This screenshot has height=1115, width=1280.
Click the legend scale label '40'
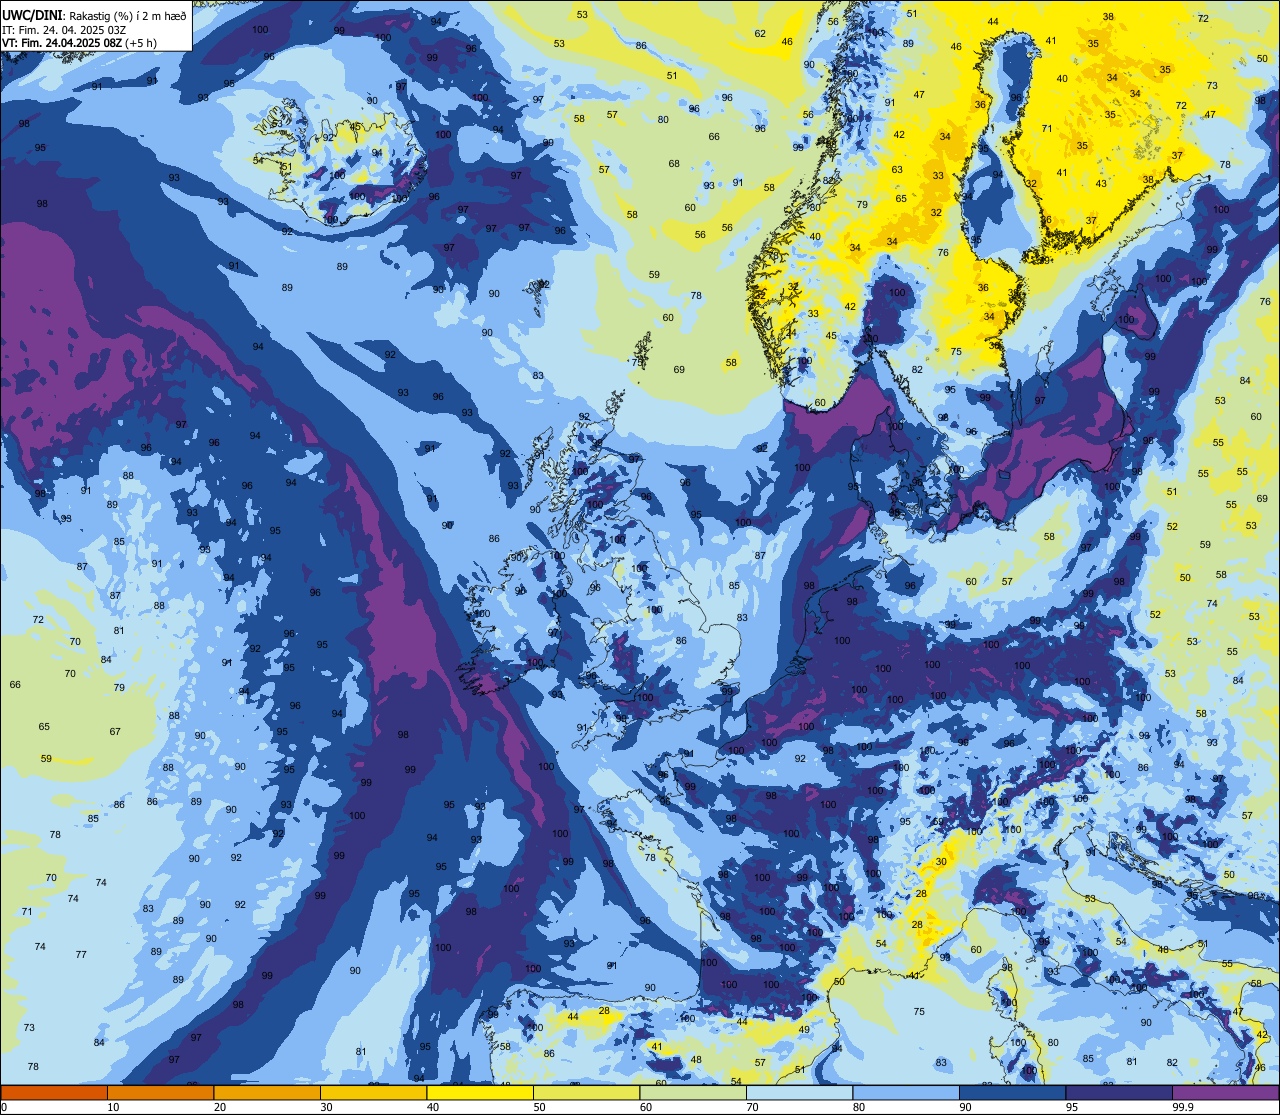click(x=433, y=1107)
